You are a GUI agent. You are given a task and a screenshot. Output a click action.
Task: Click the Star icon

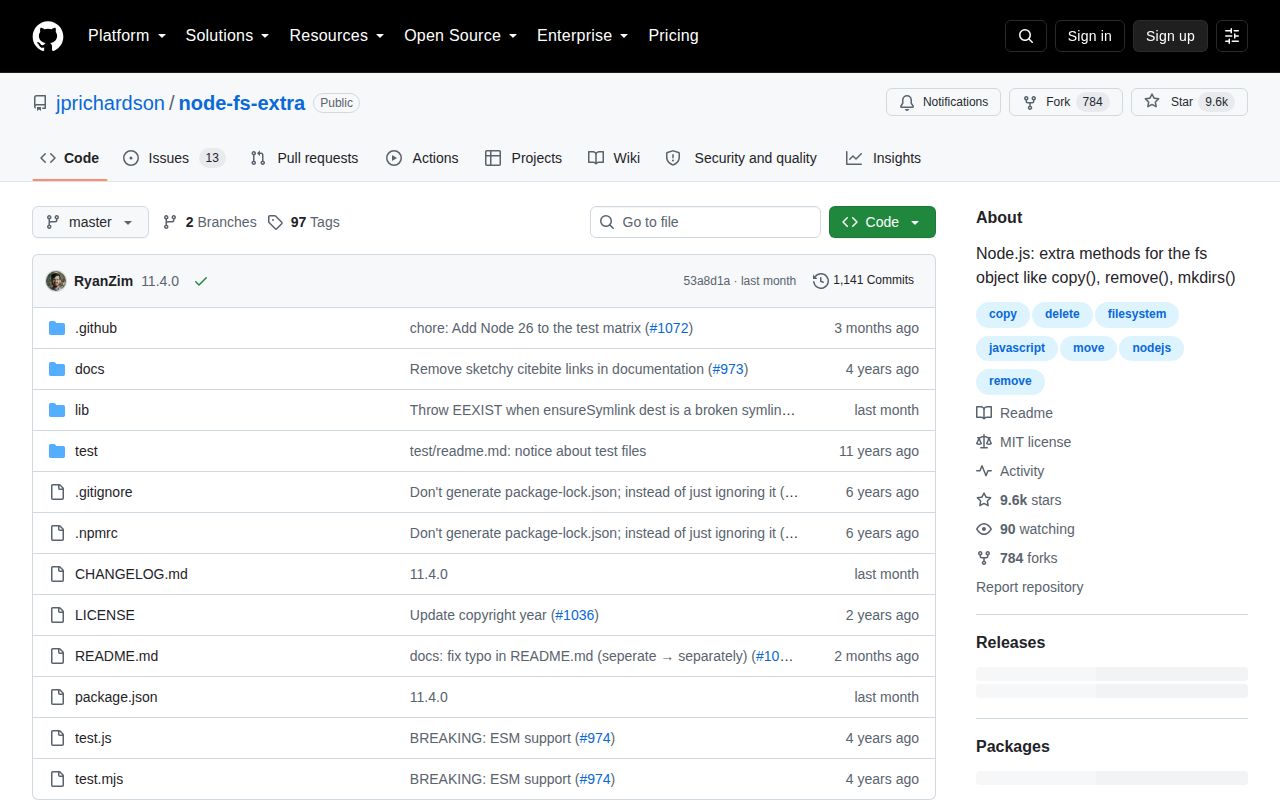click(1152, 102)
